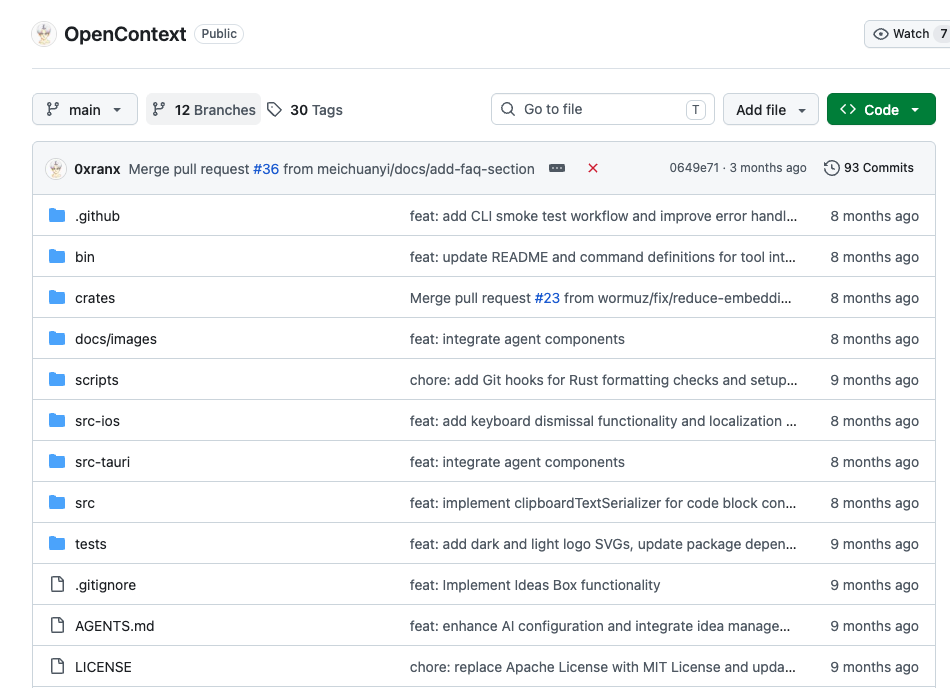Click the tag icon beside 30 Tags
Viewport: 950px width, 688px height.
click(x=274, y=110)
